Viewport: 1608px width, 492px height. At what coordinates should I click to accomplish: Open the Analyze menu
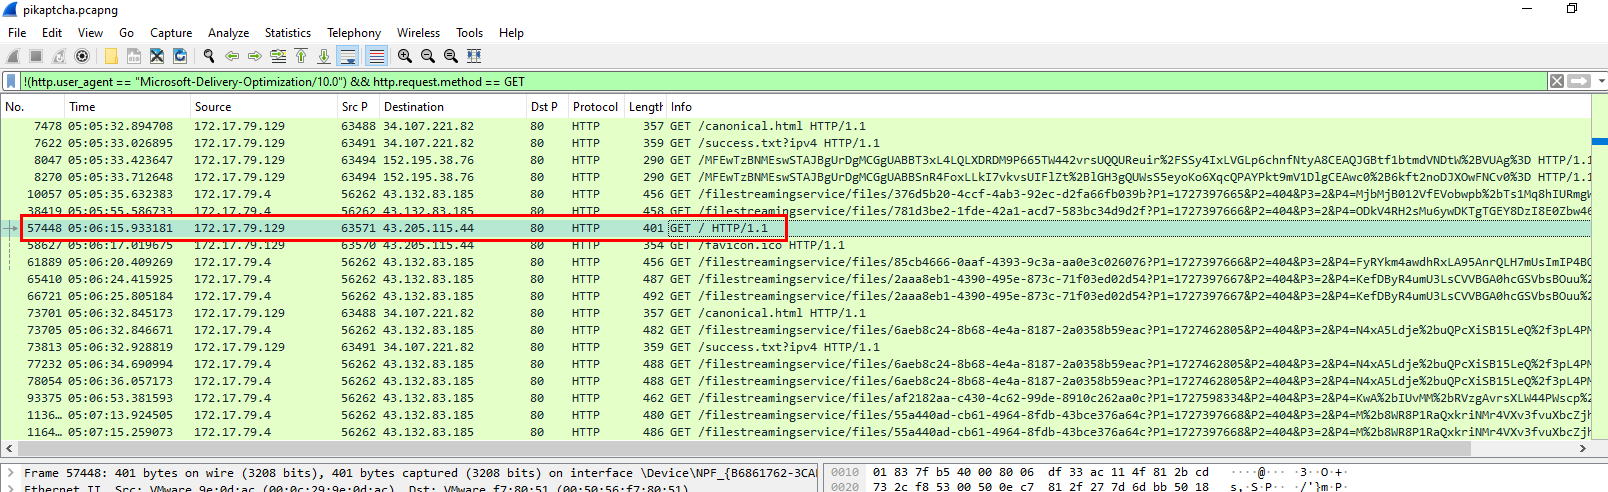229,33
